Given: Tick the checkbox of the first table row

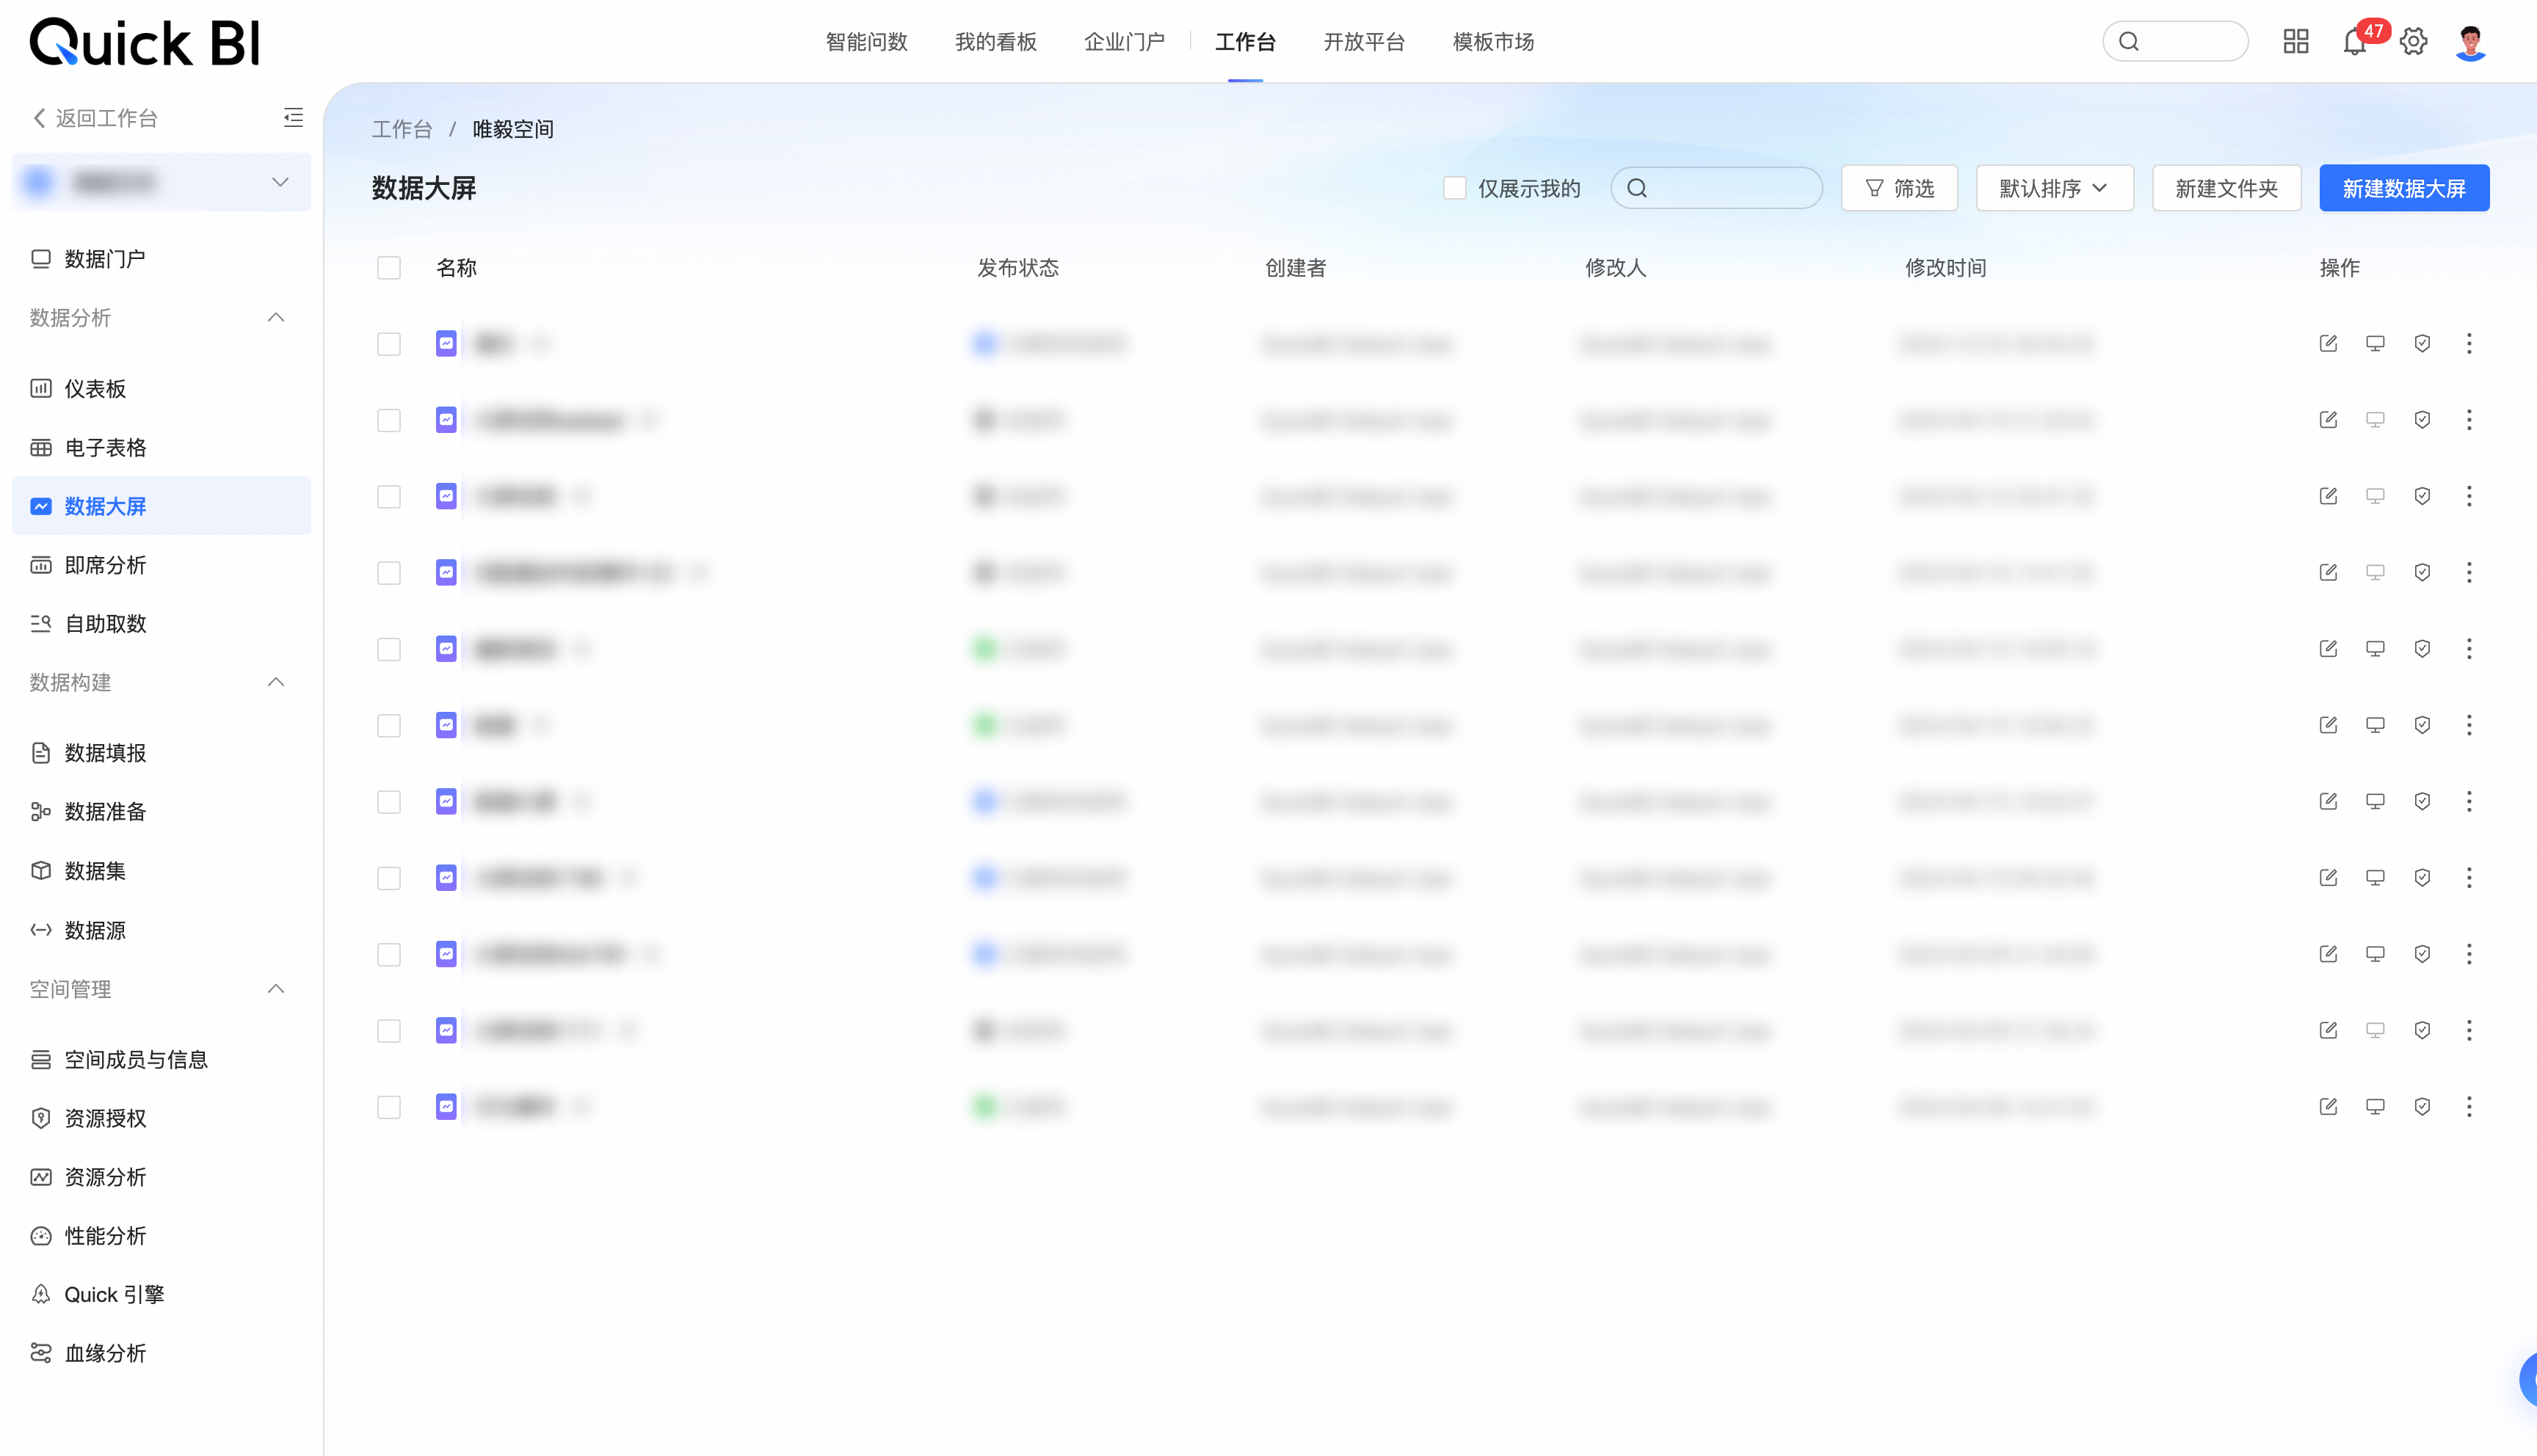Looking at the screenshot, I should click(x=389, y=344).
